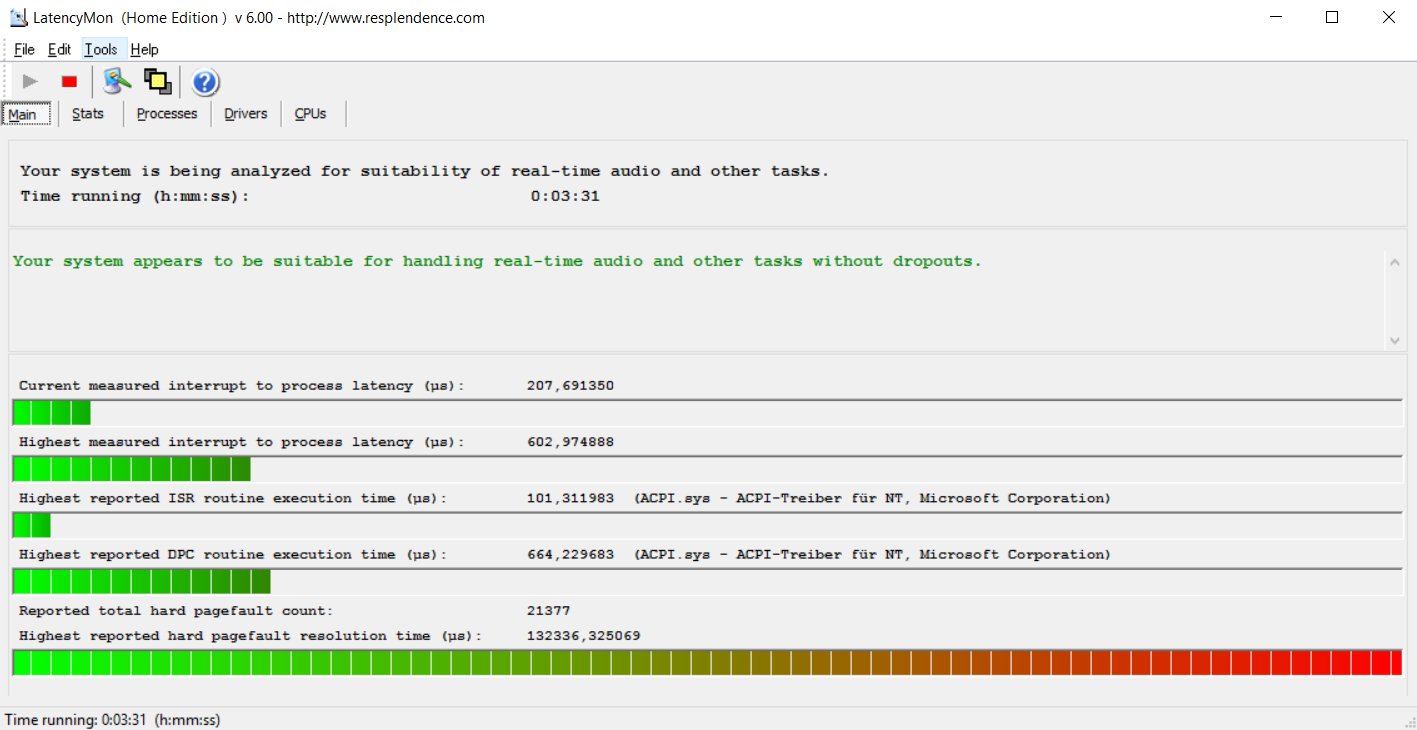Image resolution: width=1417 pixels, height=730 pixels.
Task: Select the Main tab
Action: 22,114
